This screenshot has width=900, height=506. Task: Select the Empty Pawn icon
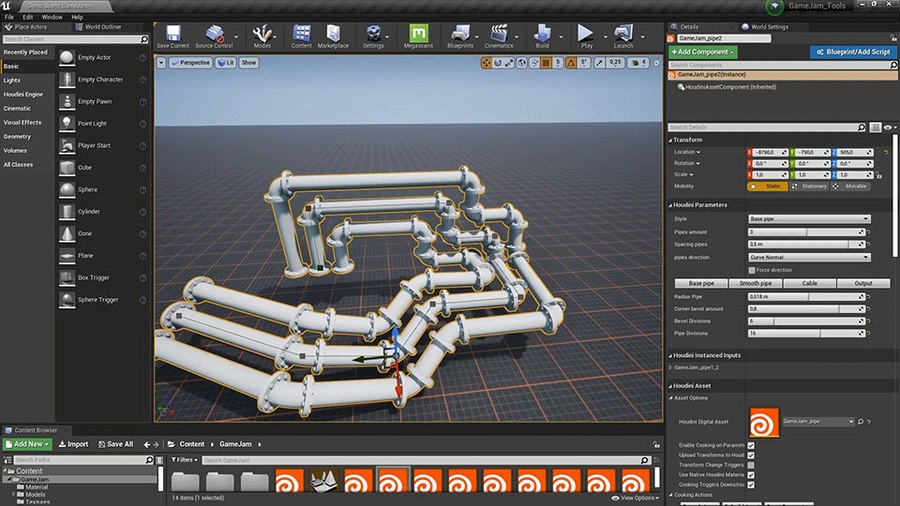(67, 102)
